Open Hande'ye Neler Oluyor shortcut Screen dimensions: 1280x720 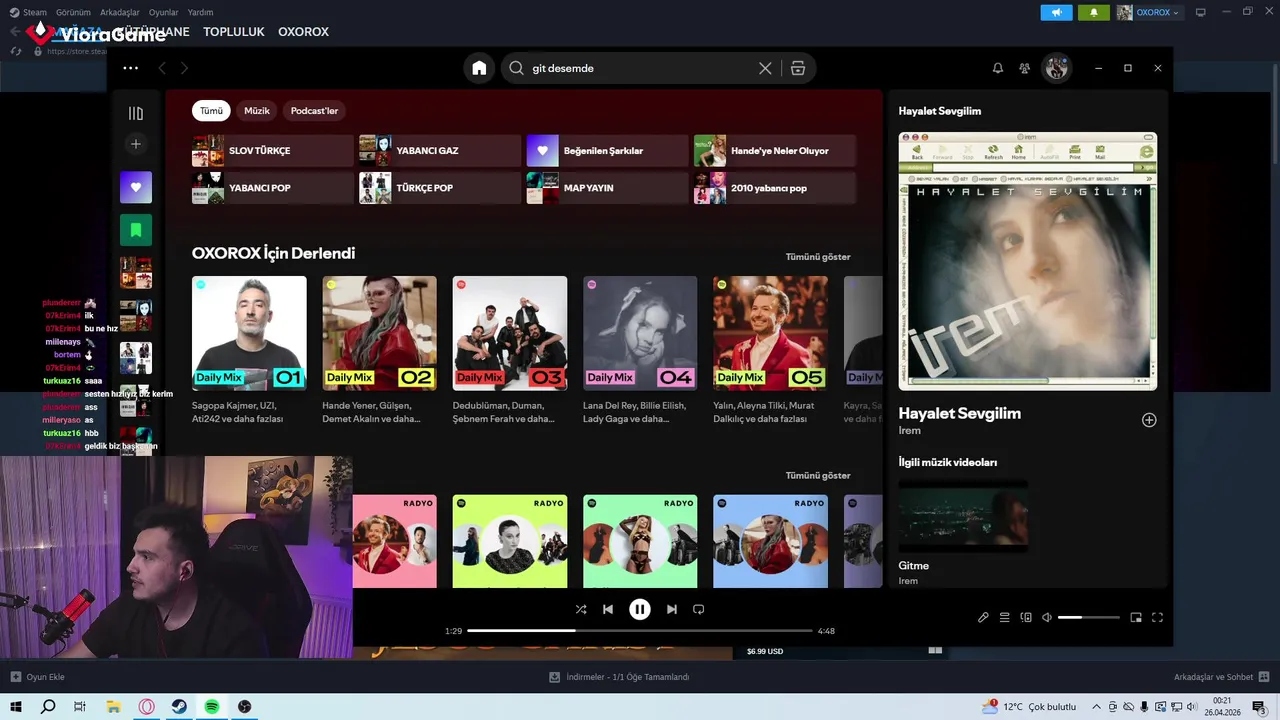775,151
